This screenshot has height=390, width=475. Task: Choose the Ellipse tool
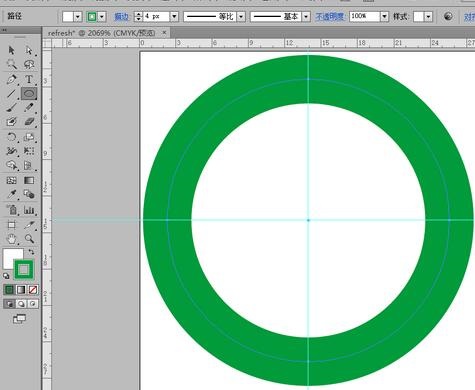coord(29,94)
